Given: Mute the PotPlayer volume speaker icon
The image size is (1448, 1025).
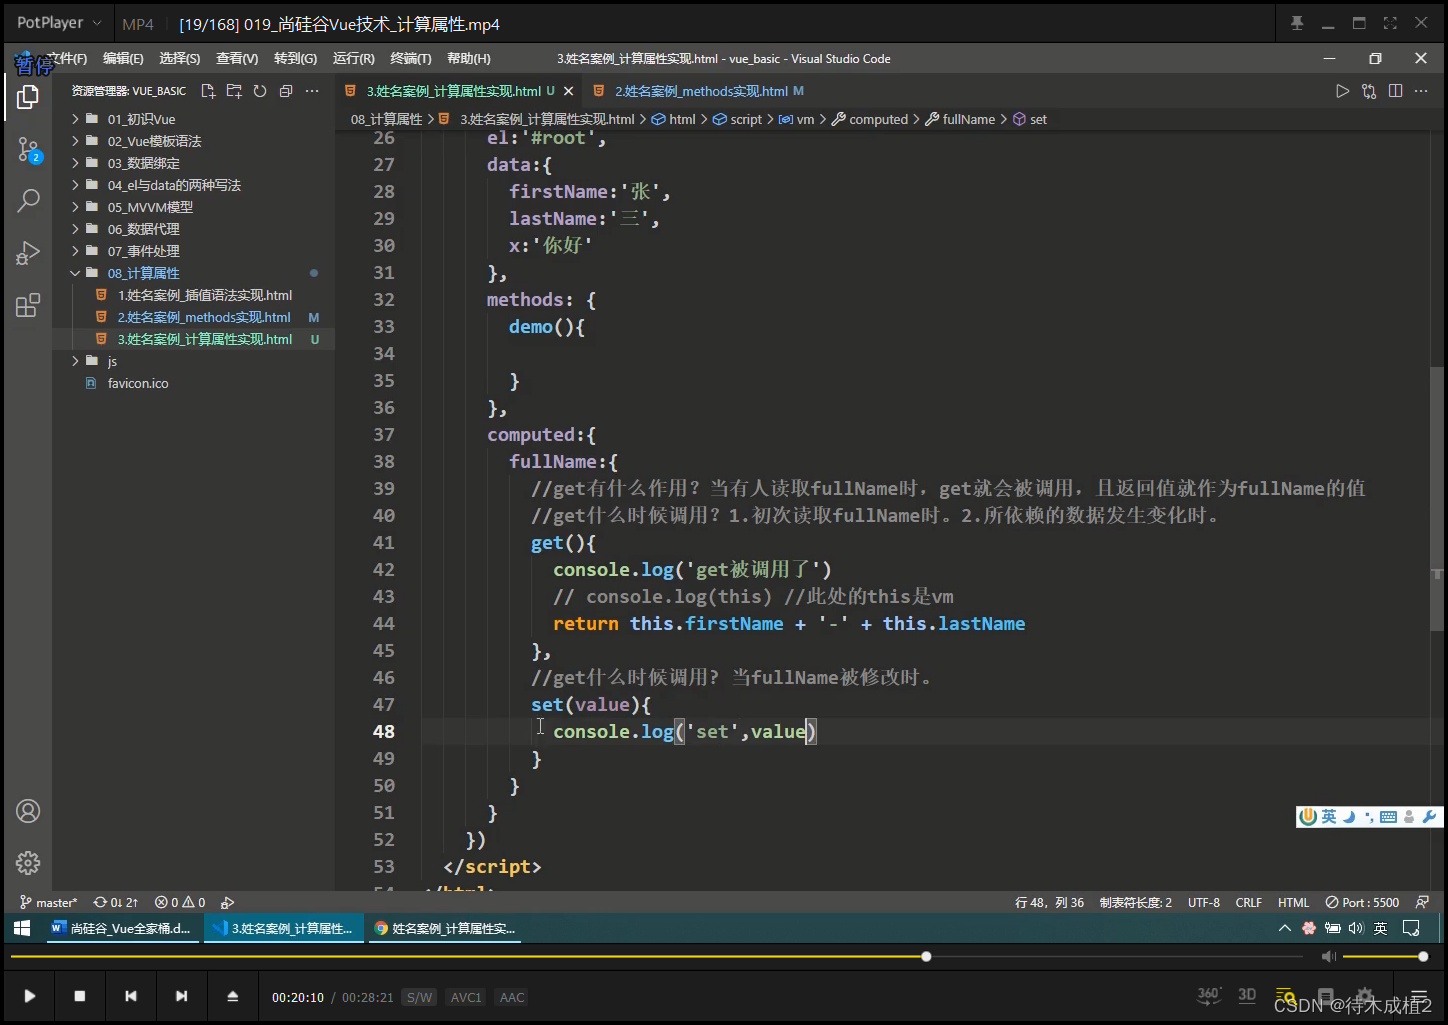Looking at the screenshot, I should (1328, 957).
